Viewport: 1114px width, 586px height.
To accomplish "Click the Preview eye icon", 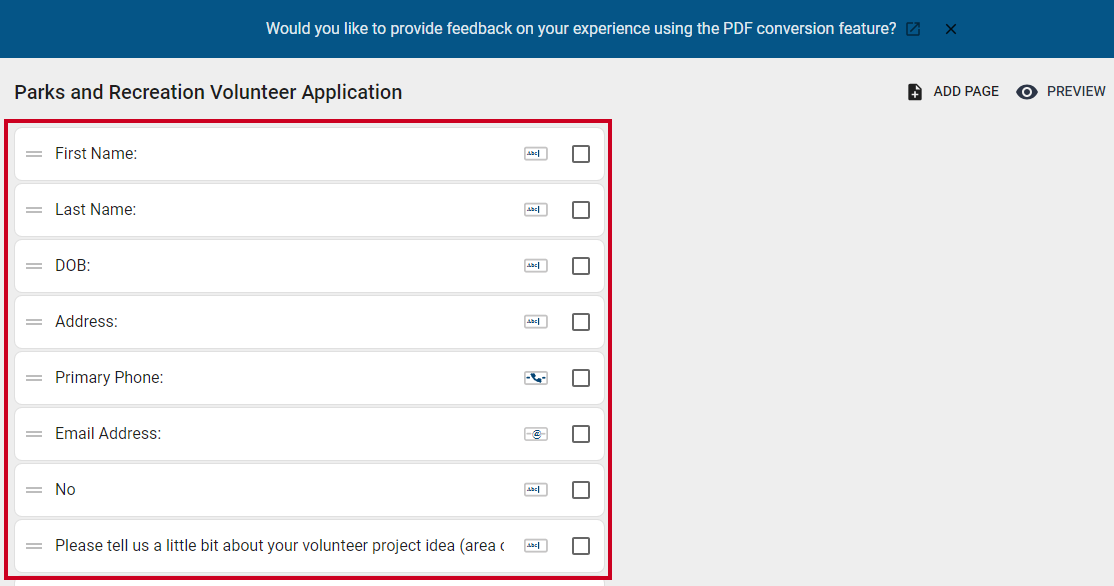I will pos(1027,92).
